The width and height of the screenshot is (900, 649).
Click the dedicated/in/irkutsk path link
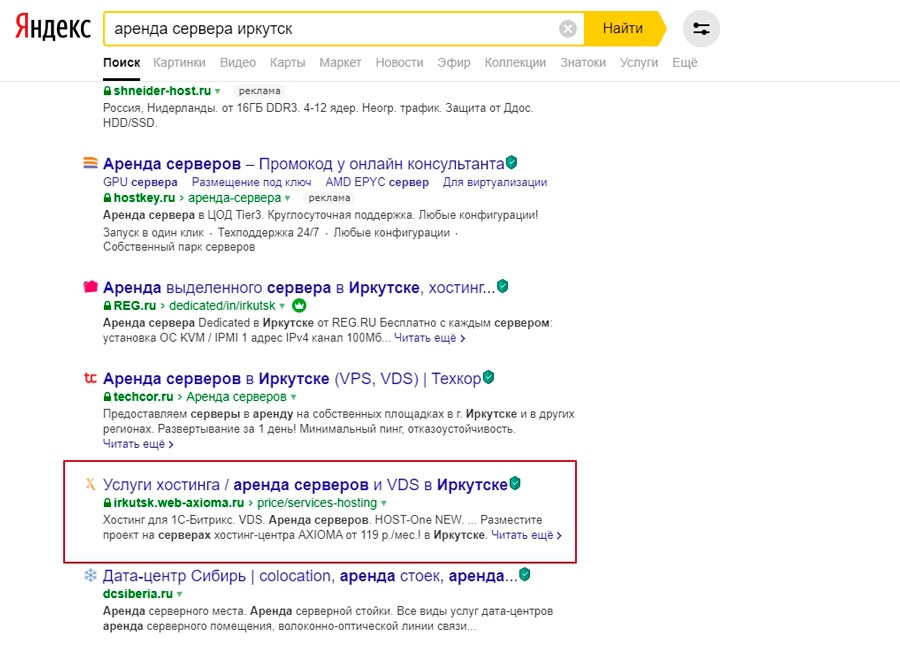tap(222, 306)
